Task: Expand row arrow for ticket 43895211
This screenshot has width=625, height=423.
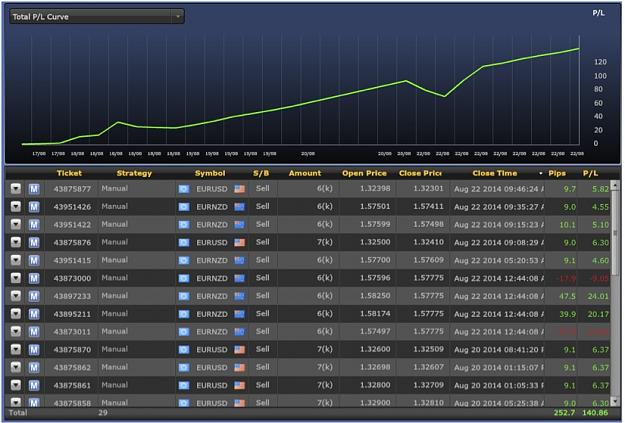Action: [x=16, y=314]
